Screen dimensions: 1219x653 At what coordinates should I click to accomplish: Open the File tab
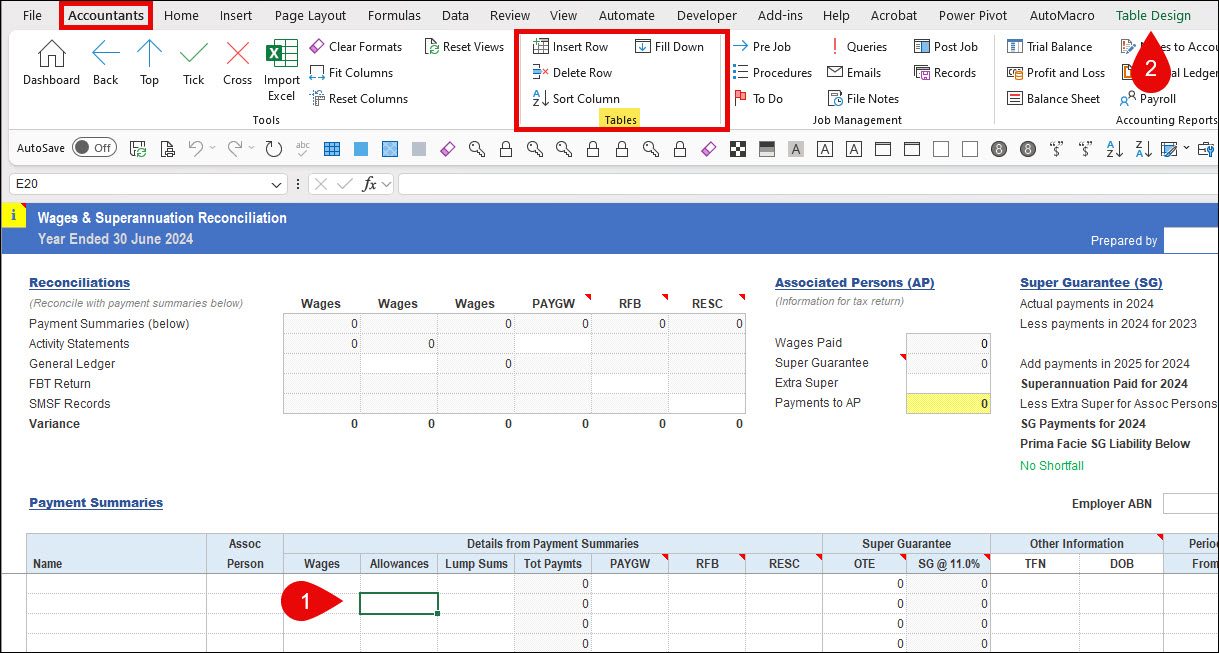[x=32, y=15]
